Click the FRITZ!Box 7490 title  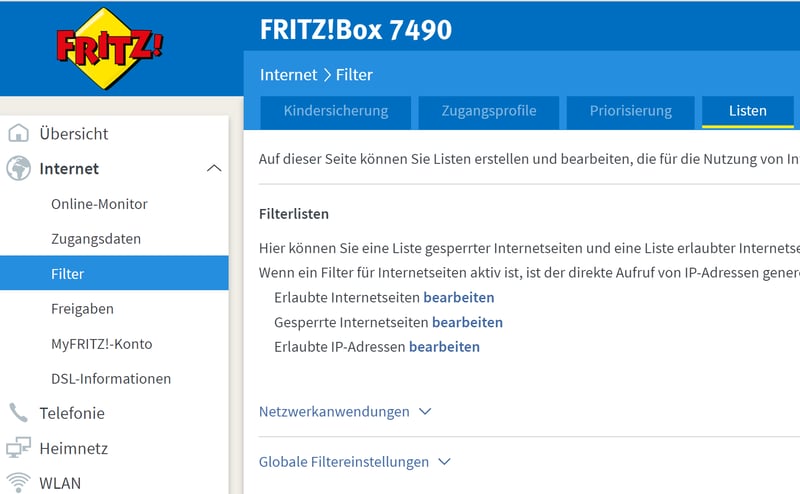click(356, 30)
